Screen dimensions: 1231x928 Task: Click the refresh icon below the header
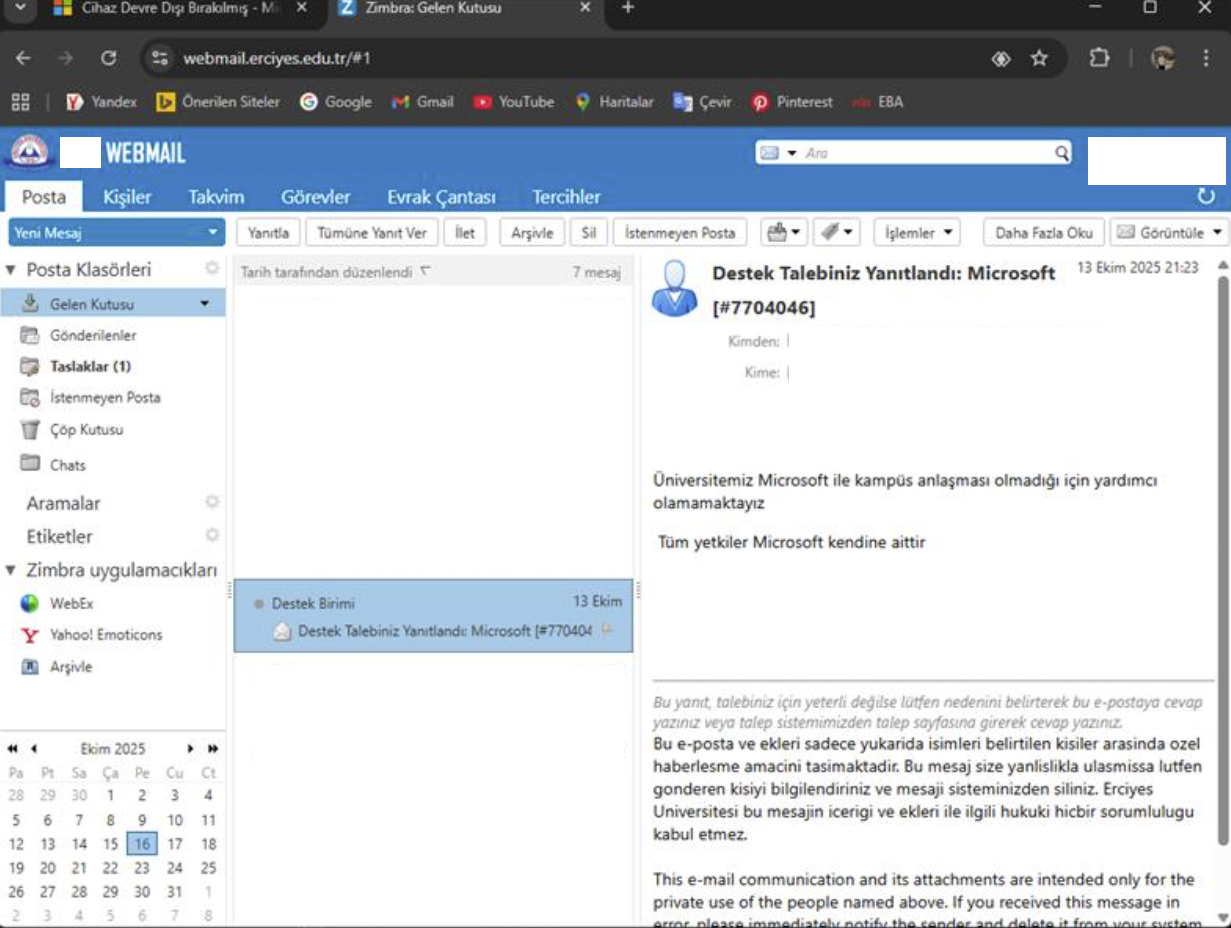coord(1206,196)
